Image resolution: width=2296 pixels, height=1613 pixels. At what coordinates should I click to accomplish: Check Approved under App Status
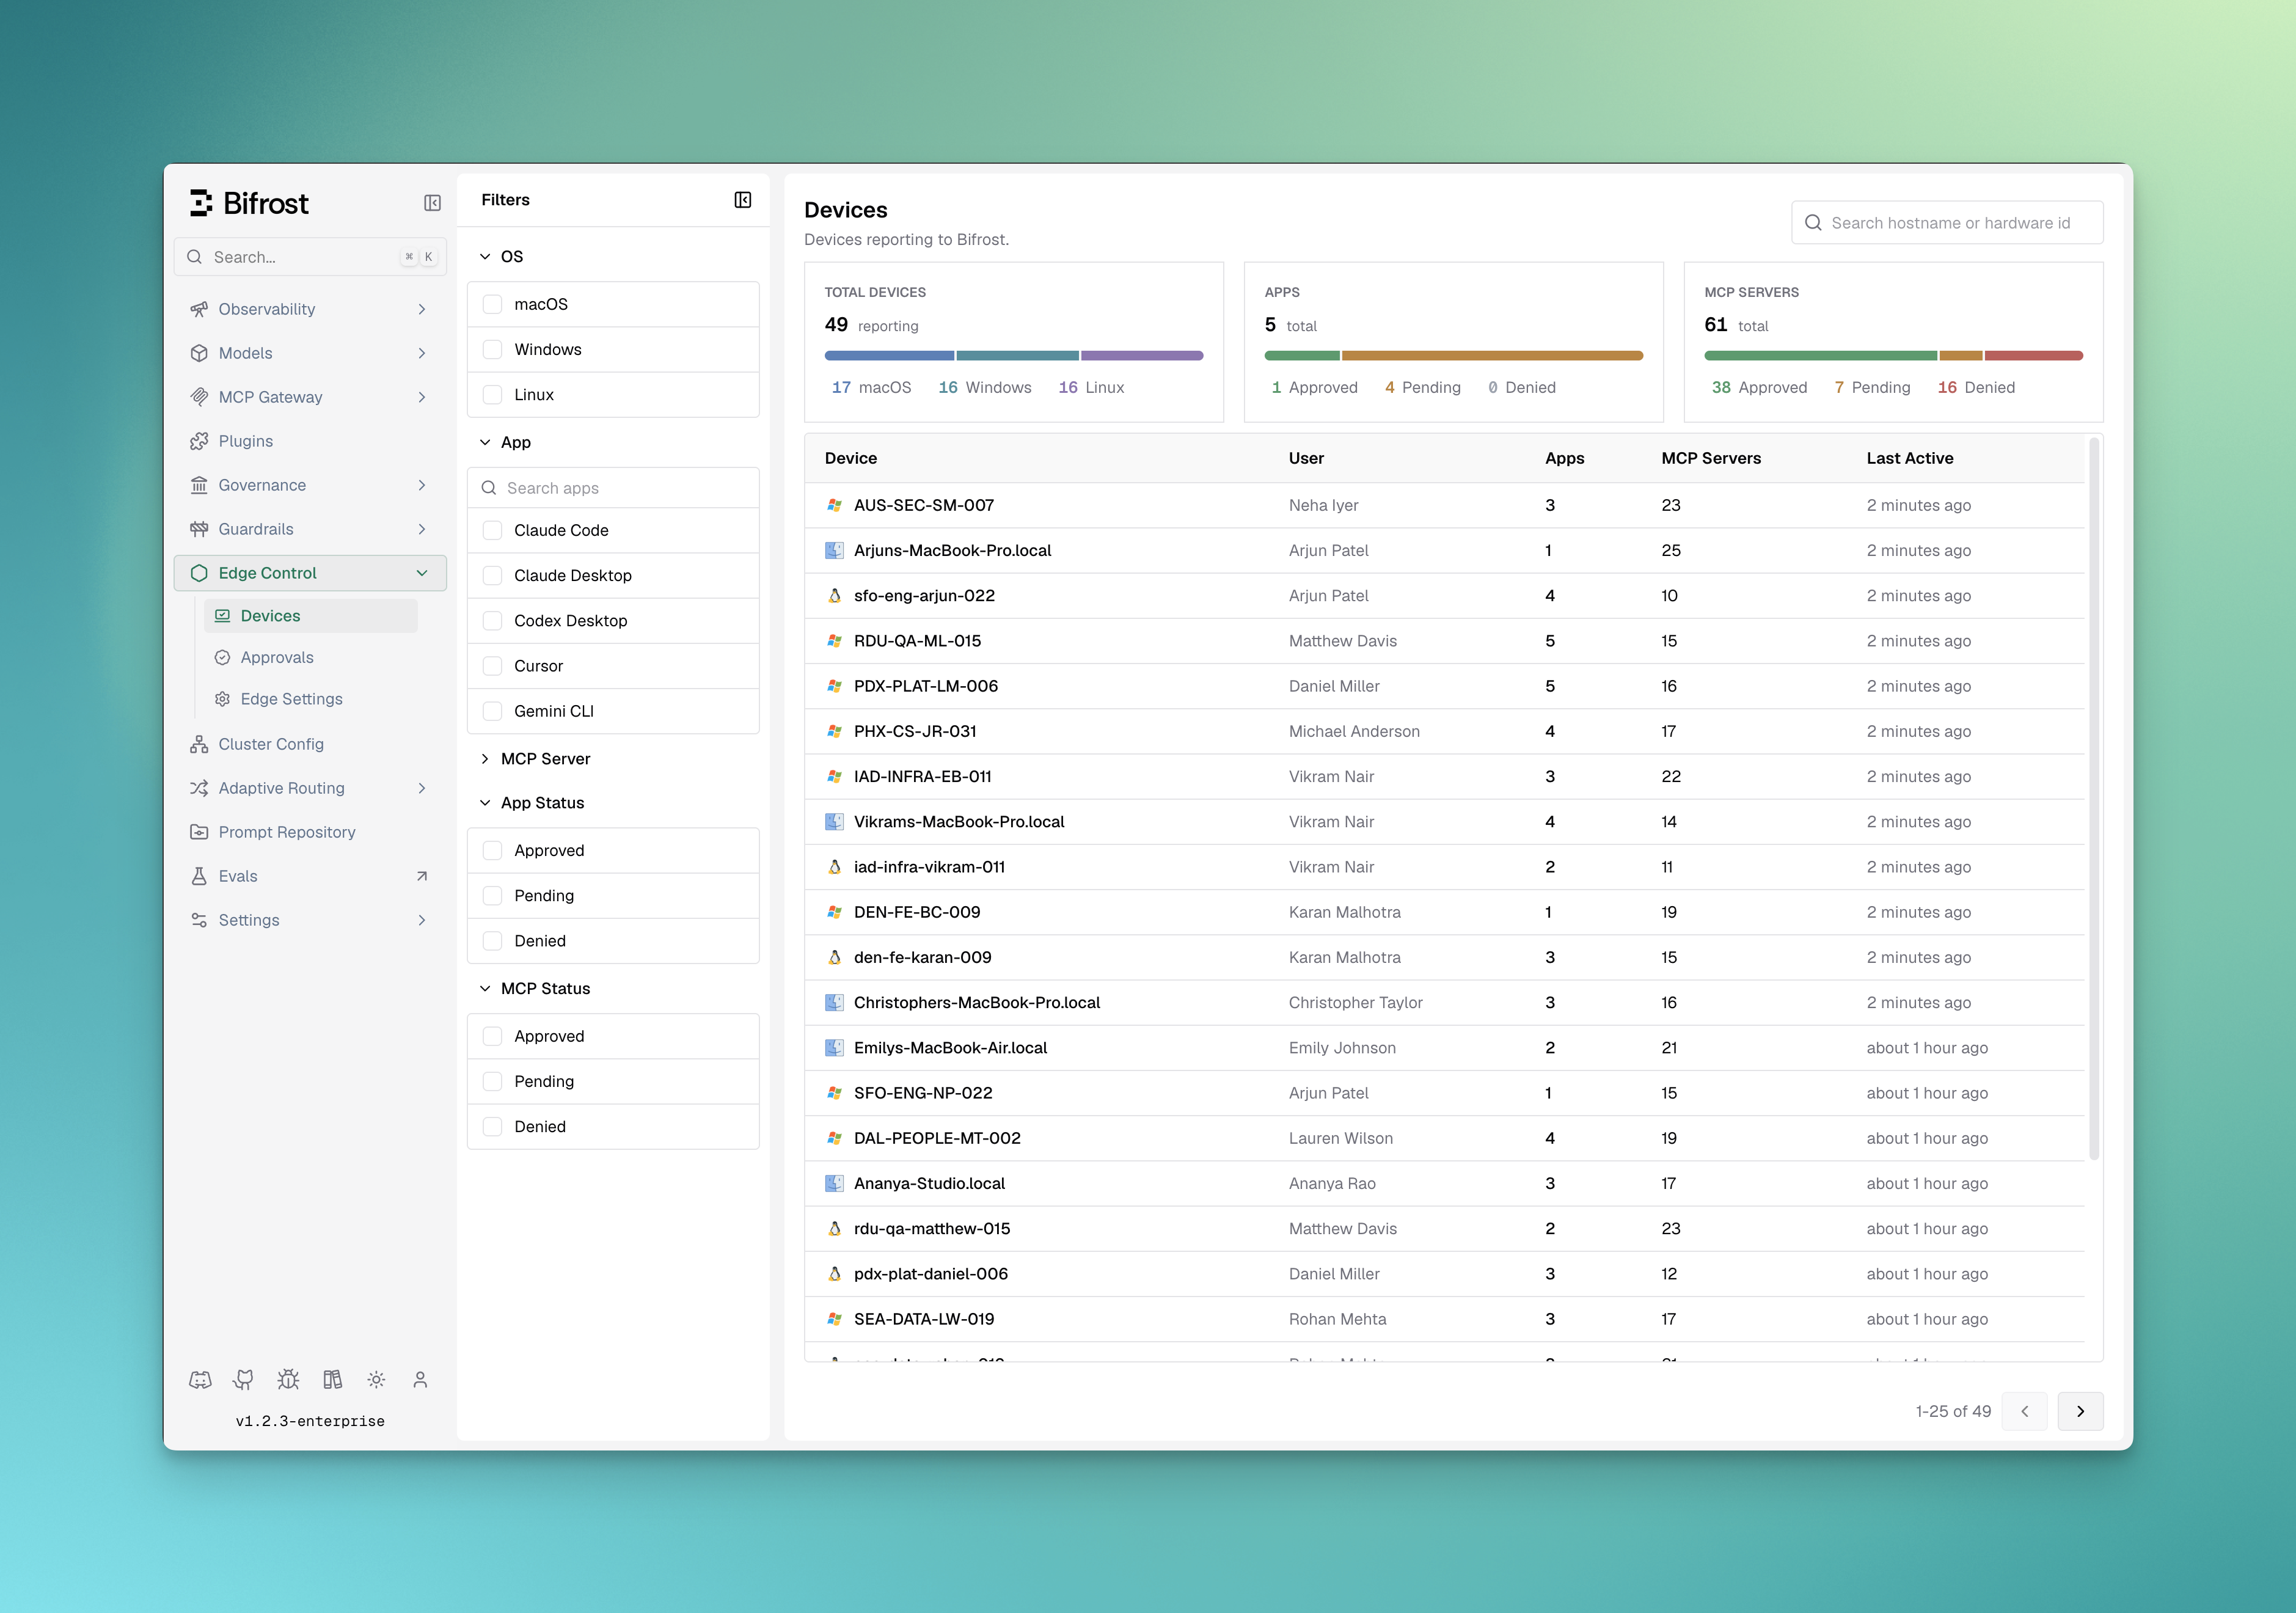[492, 850]
